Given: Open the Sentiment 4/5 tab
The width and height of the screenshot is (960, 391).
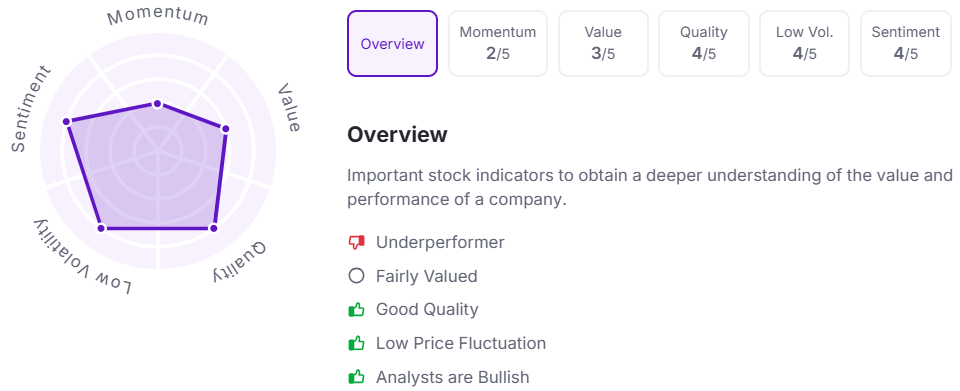Looking at the screenshot, I should (x=906, y=43).
